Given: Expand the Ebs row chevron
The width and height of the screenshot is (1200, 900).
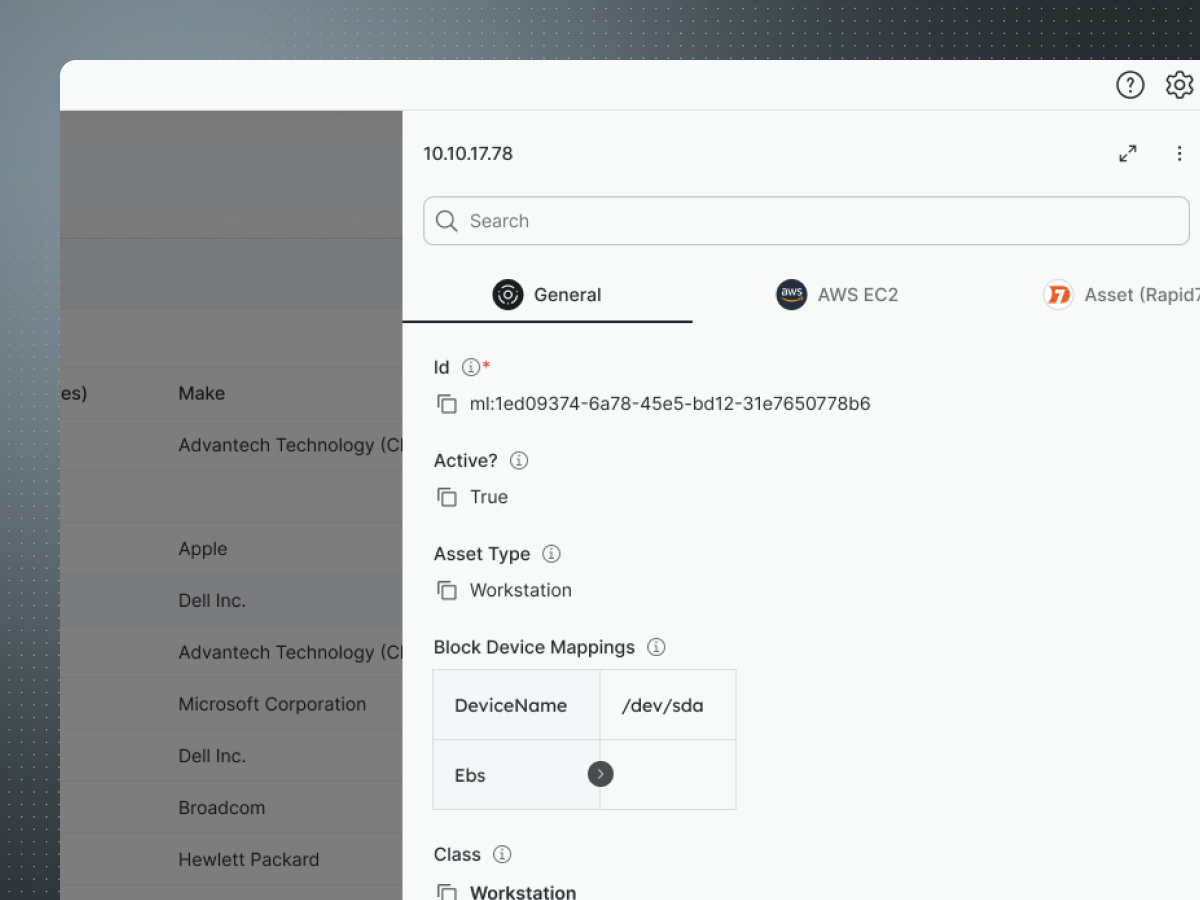Looking at the screenshot, I should 600,774.
